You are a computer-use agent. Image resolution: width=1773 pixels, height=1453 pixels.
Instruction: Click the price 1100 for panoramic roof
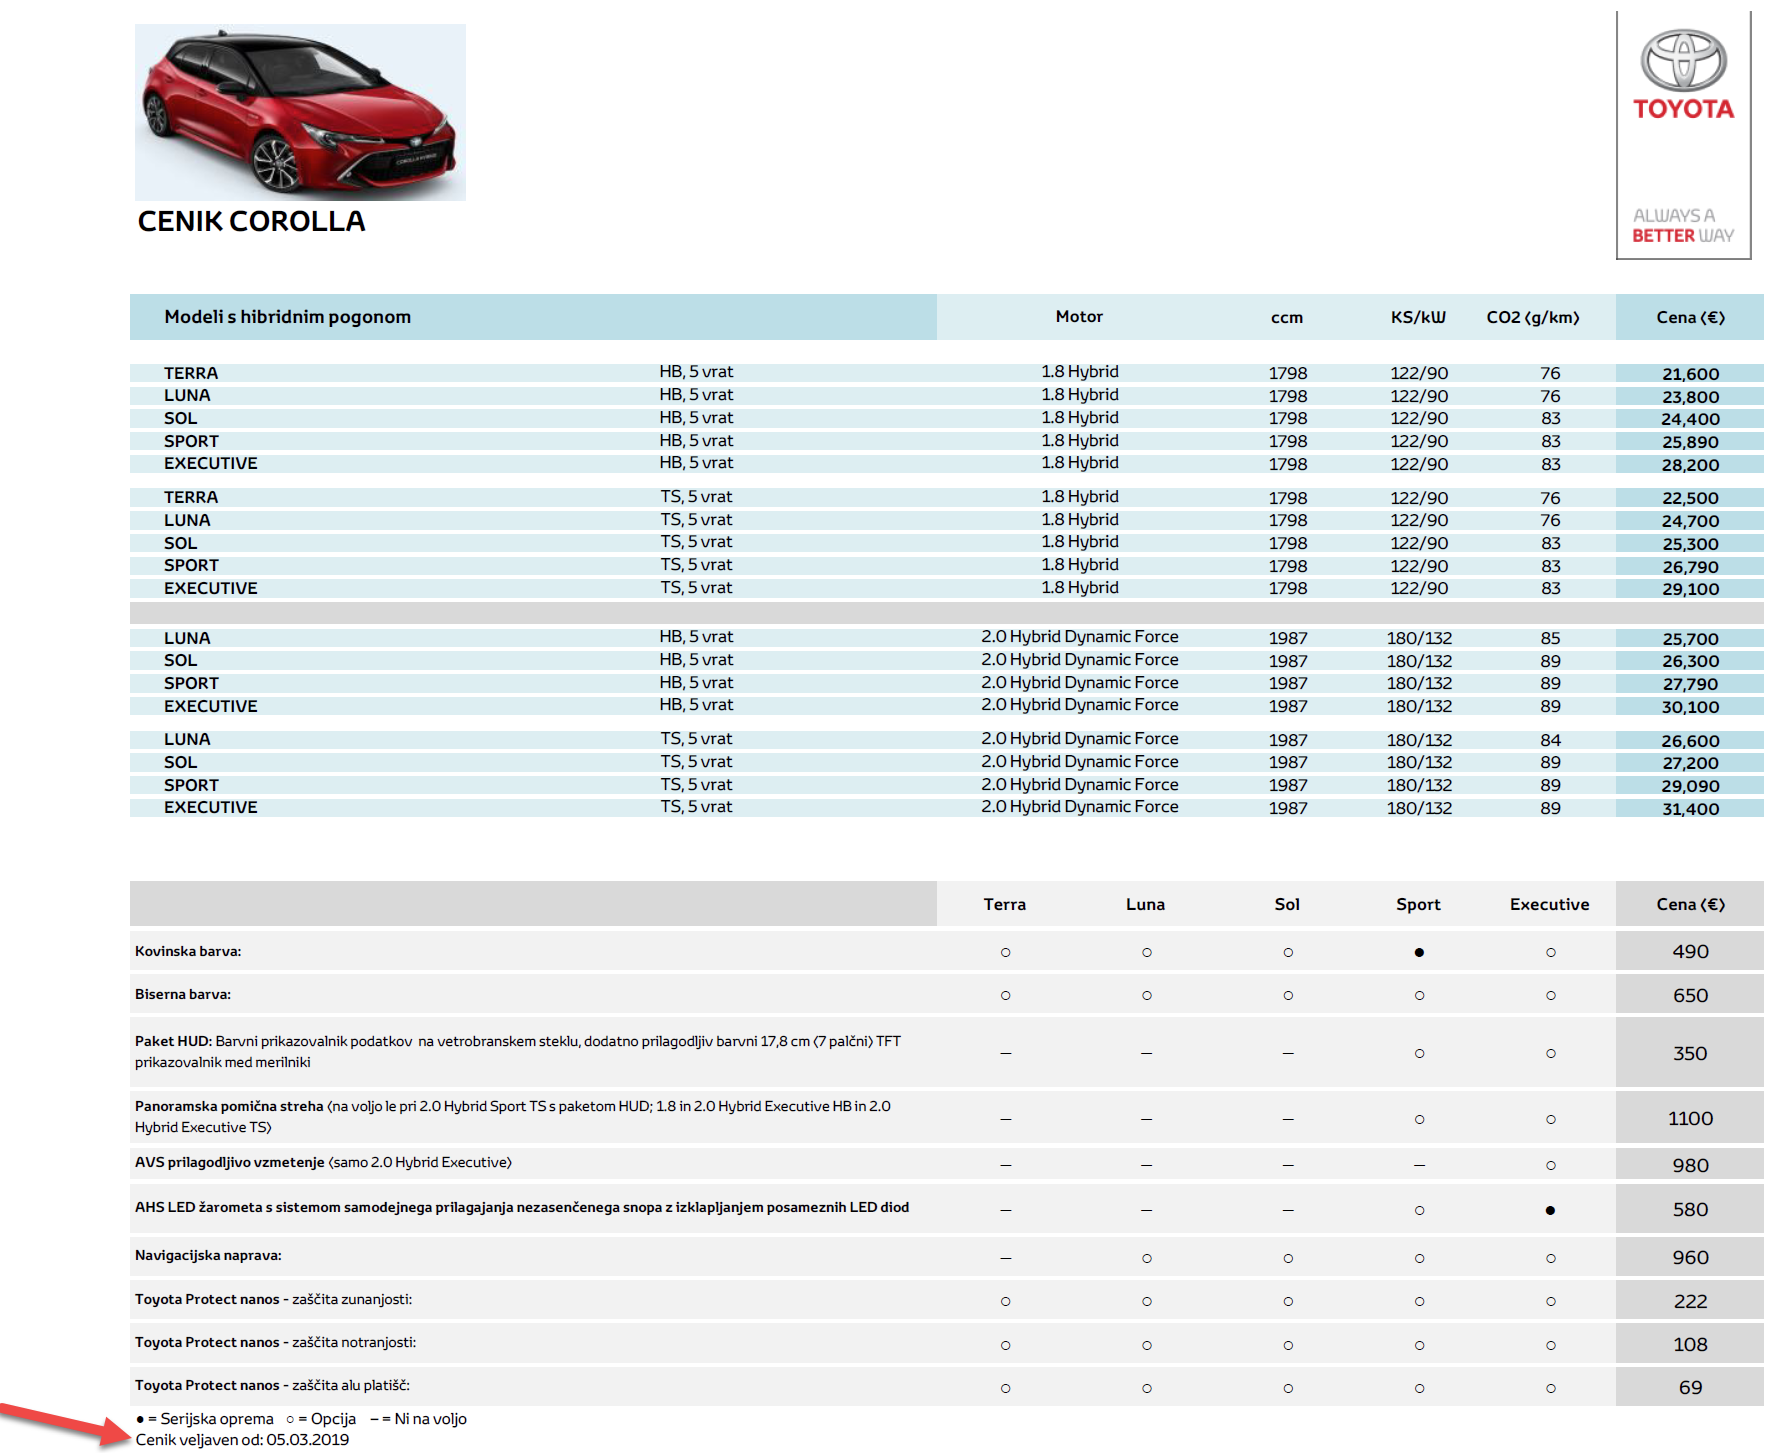click(x=1690, y=1118)
